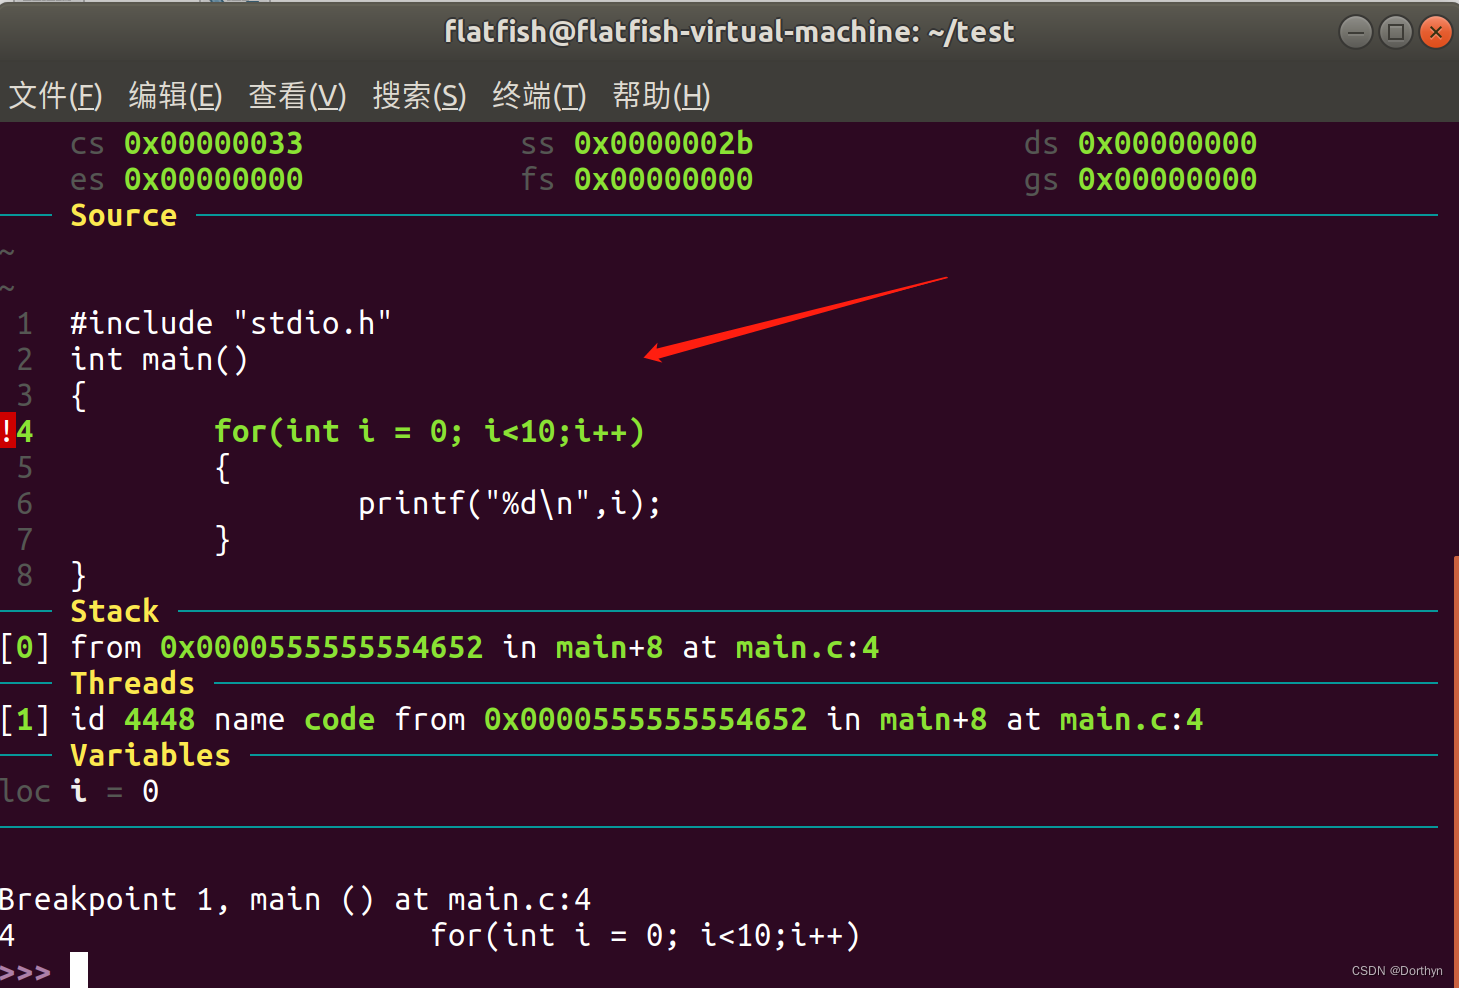Click the [0] stack frame index
The image size is (1459, 988).
click(x=25, y=647)
